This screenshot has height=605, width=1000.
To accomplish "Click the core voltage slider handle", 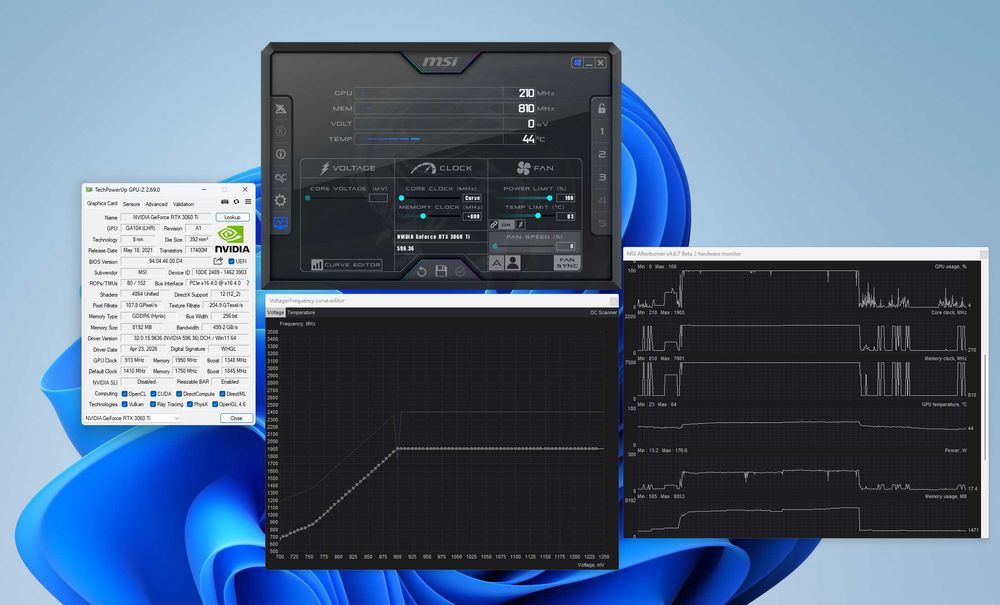I will point(308,198).
